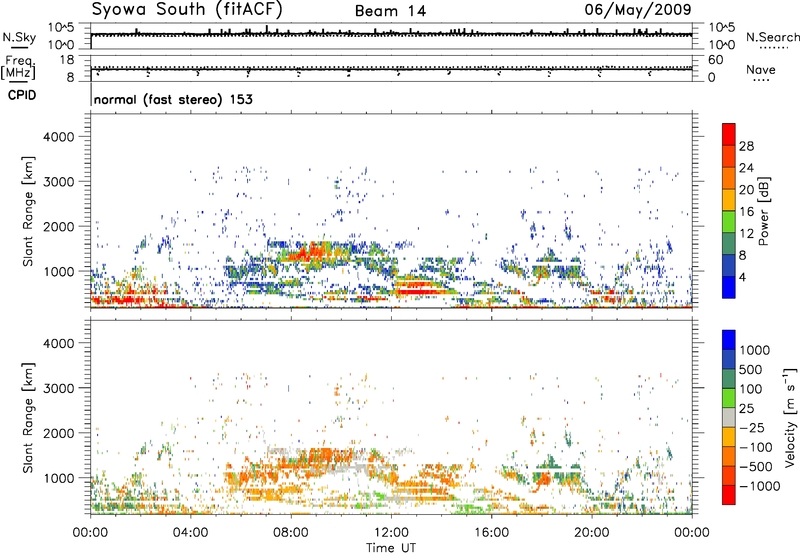Click the '28' power colorbar label
The image size is (800, 554).
tap(746, 146)
